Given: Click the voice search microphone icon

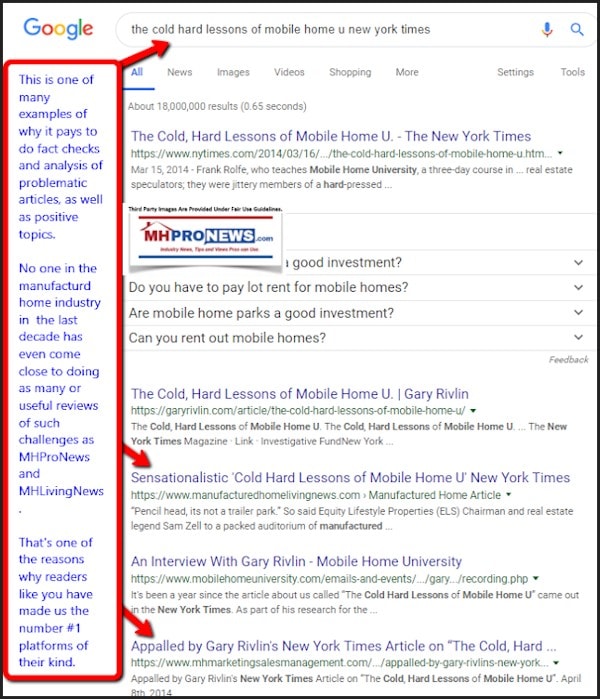Looking at the screenshot, I should click(x=547, y=29).
